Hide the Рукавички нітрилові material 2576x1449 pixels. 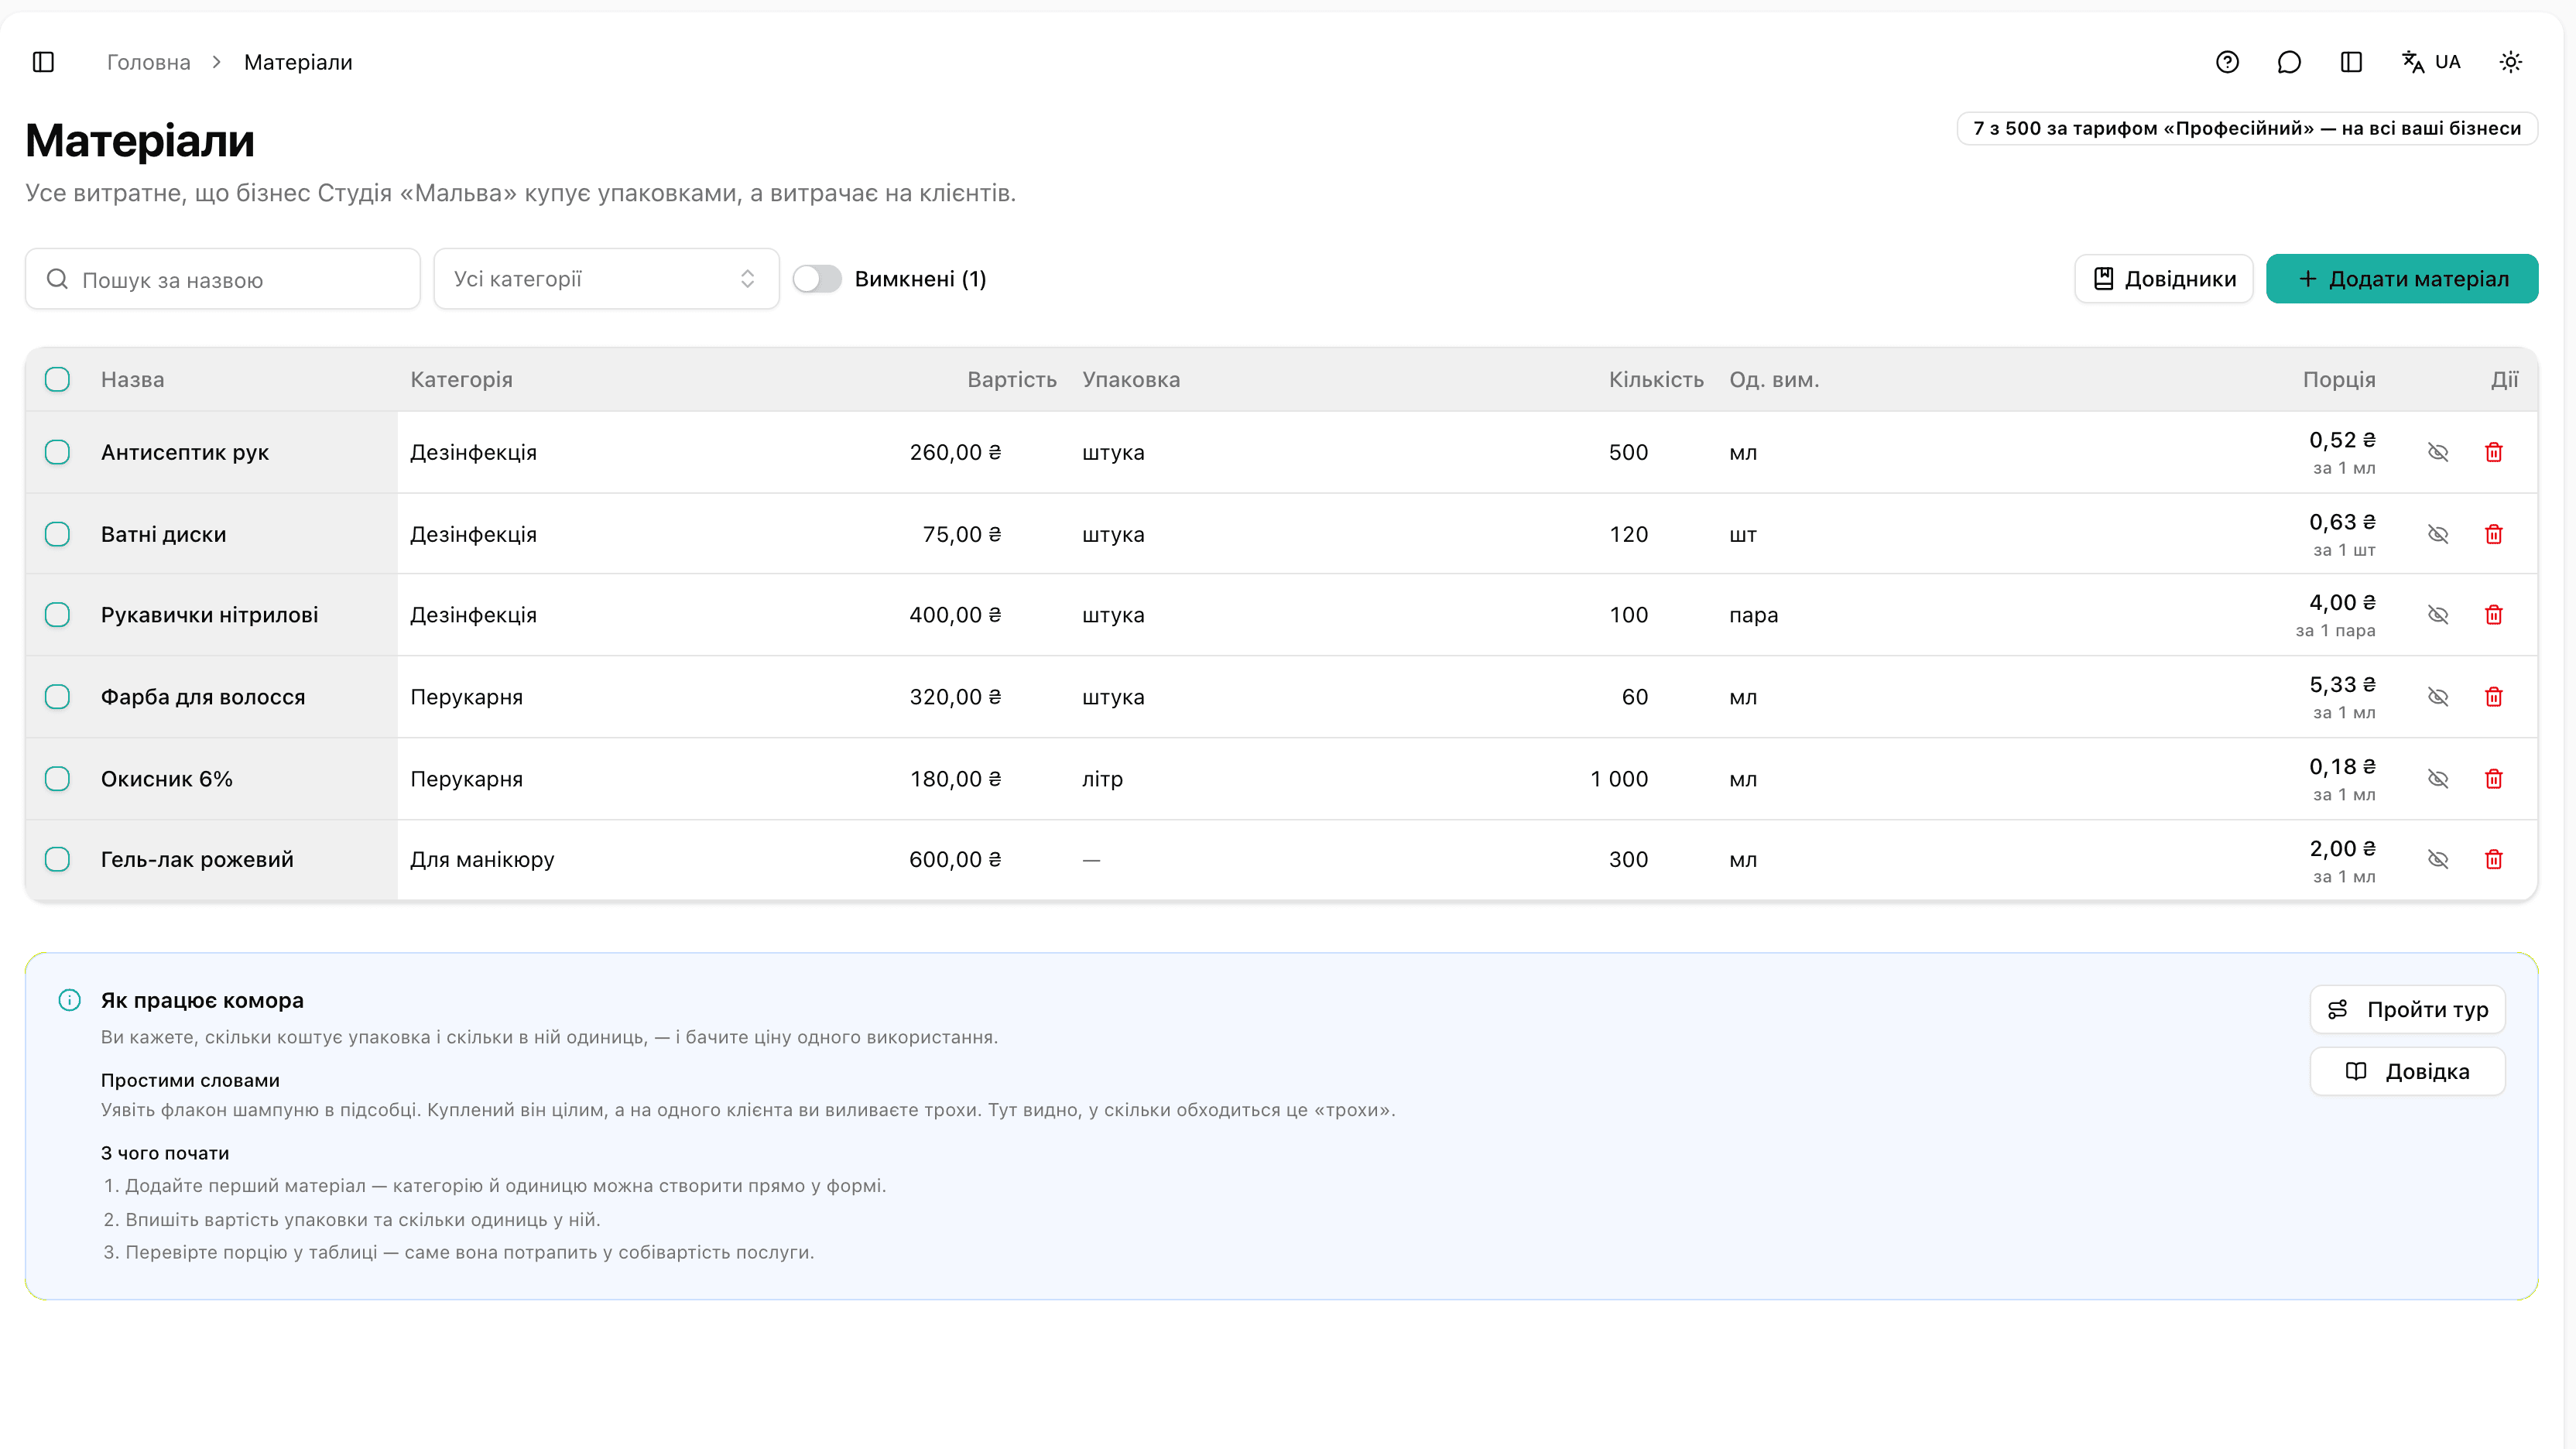pos(2438,615)
